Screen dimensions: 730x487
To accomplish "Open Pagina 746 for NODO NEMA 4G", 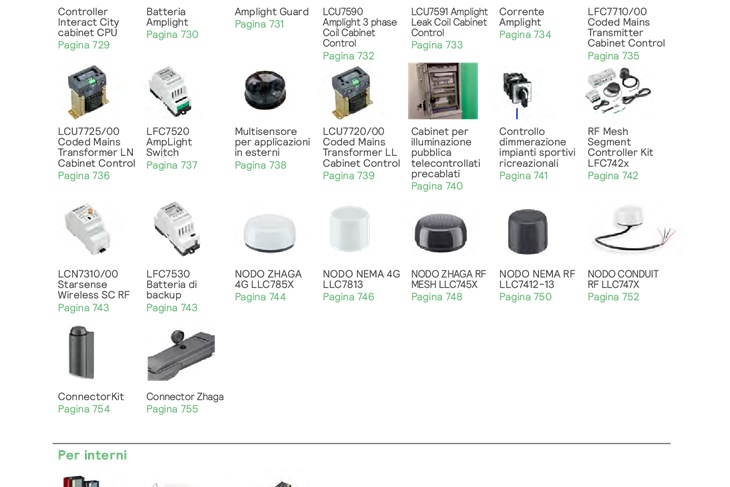I will pos(348,297).
